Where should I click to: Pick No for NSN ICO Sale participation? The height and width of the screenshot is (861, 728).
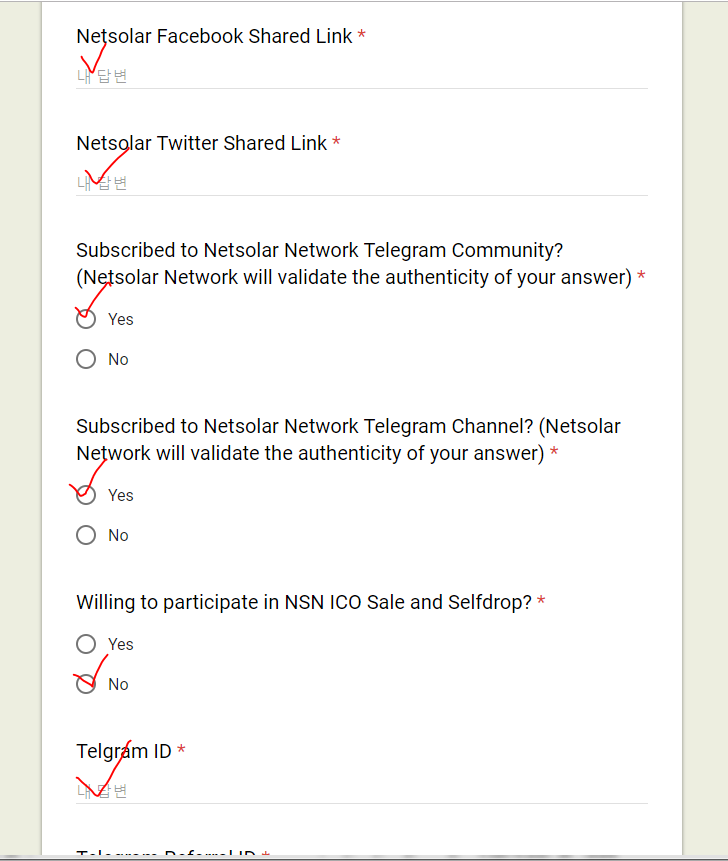click(x=87, y=685)
